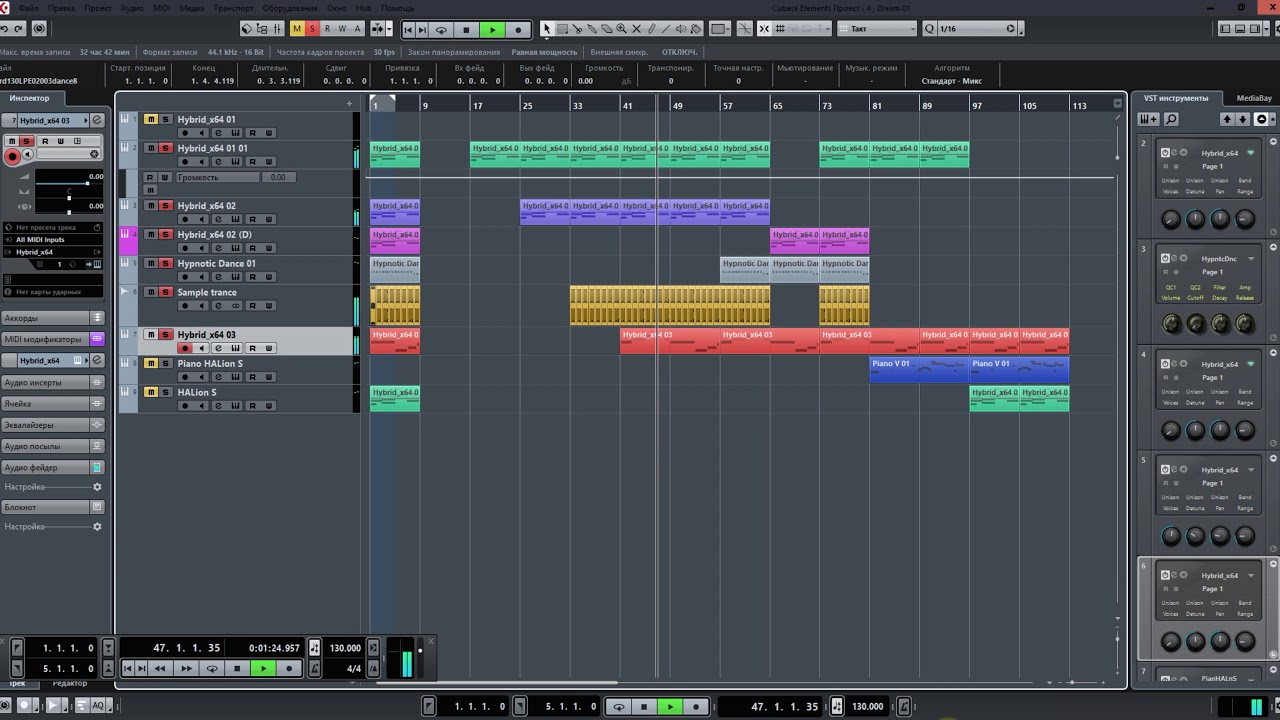Toggle Cycle loop in the top toolbar
Viewport: 1280px width, 720px height.
441,30
